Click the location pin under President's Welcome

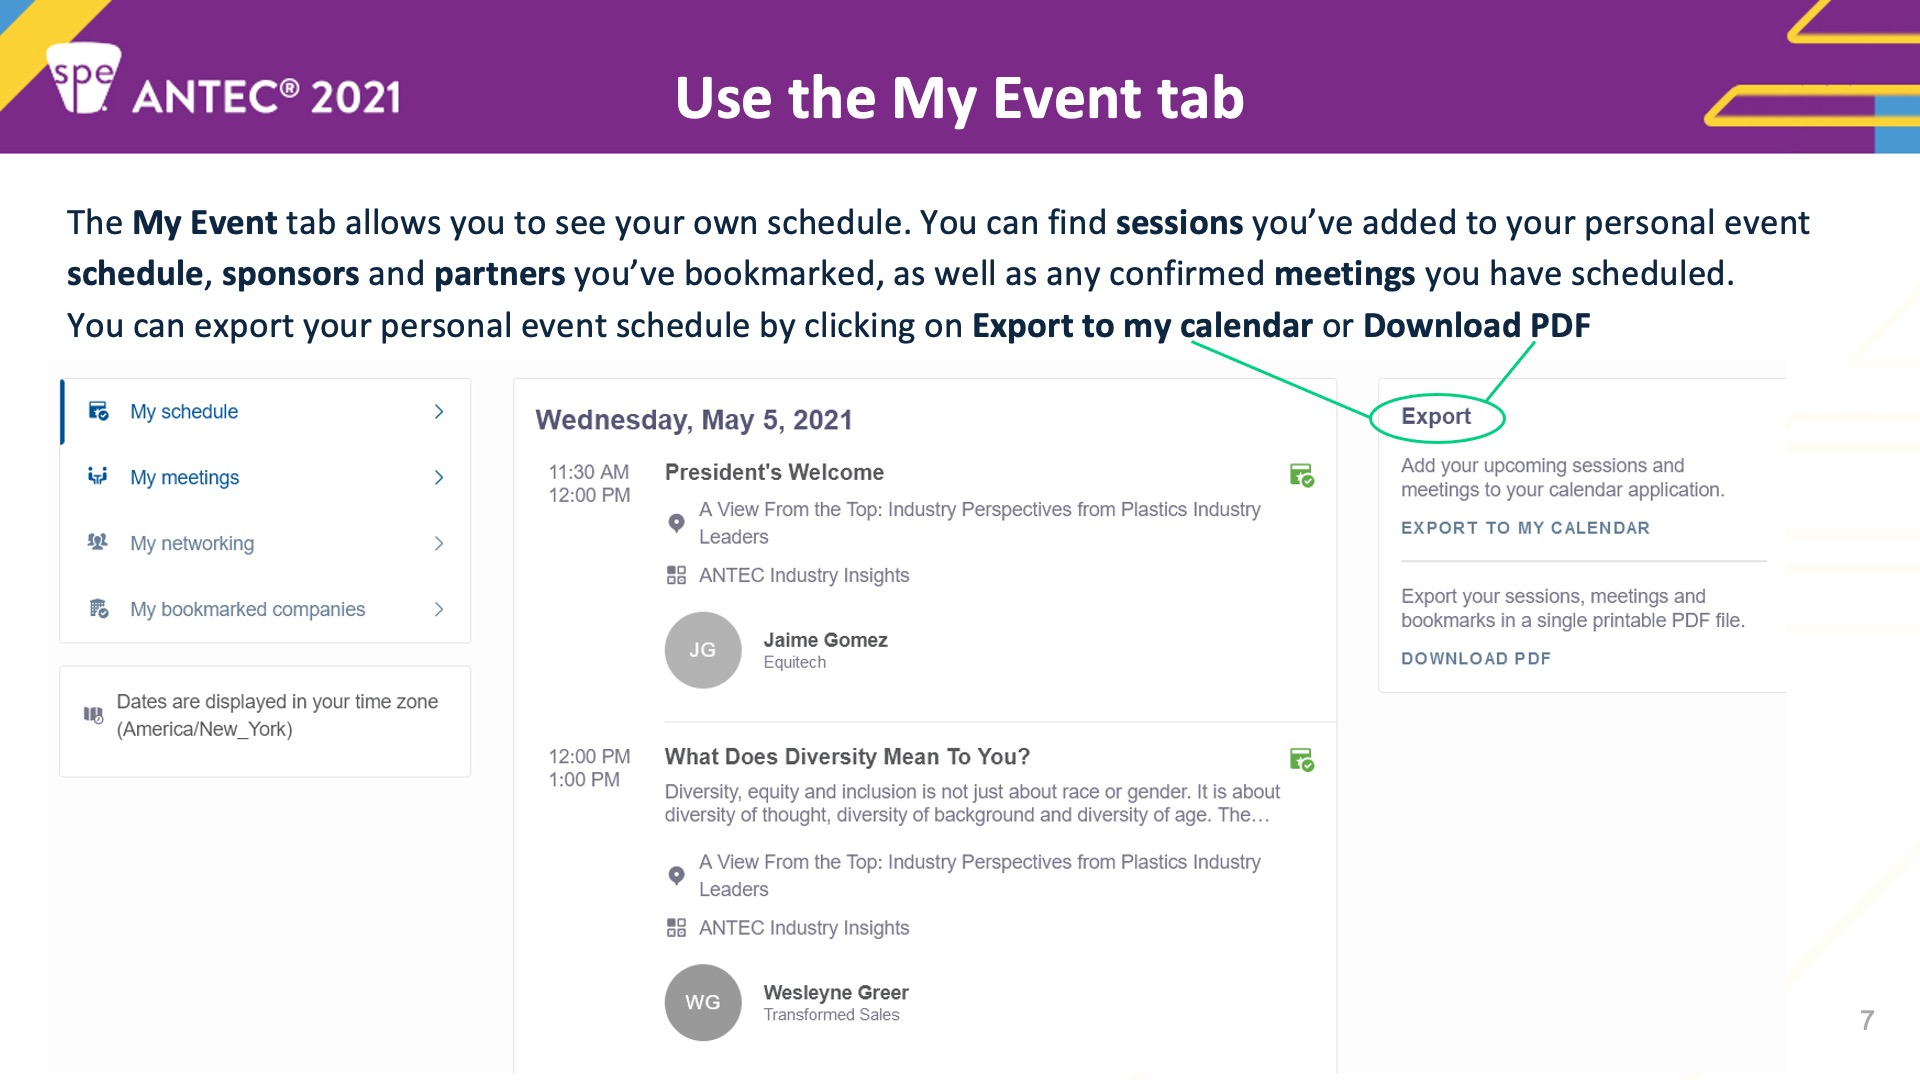pyautogui.click(x=676, y=523)
